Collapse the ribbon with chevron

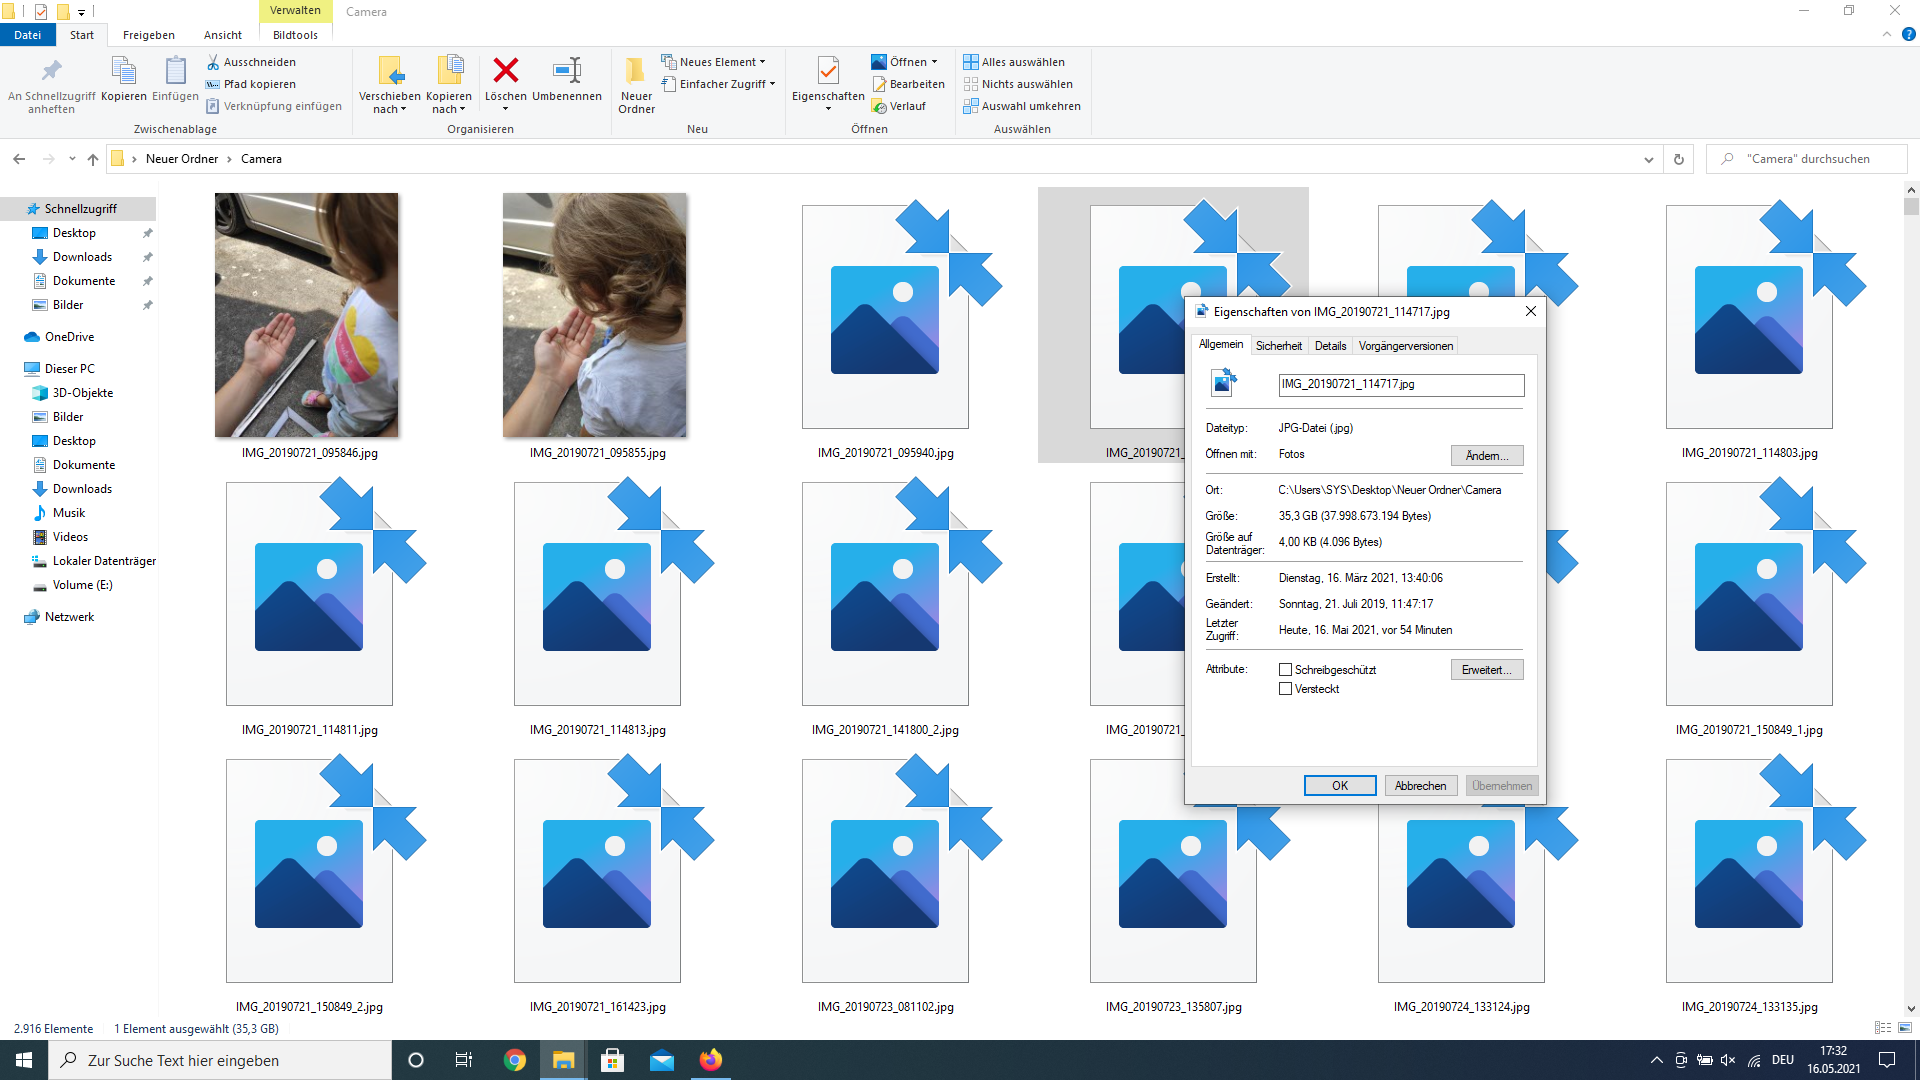pyautogui.click(x=1887, y=34)
